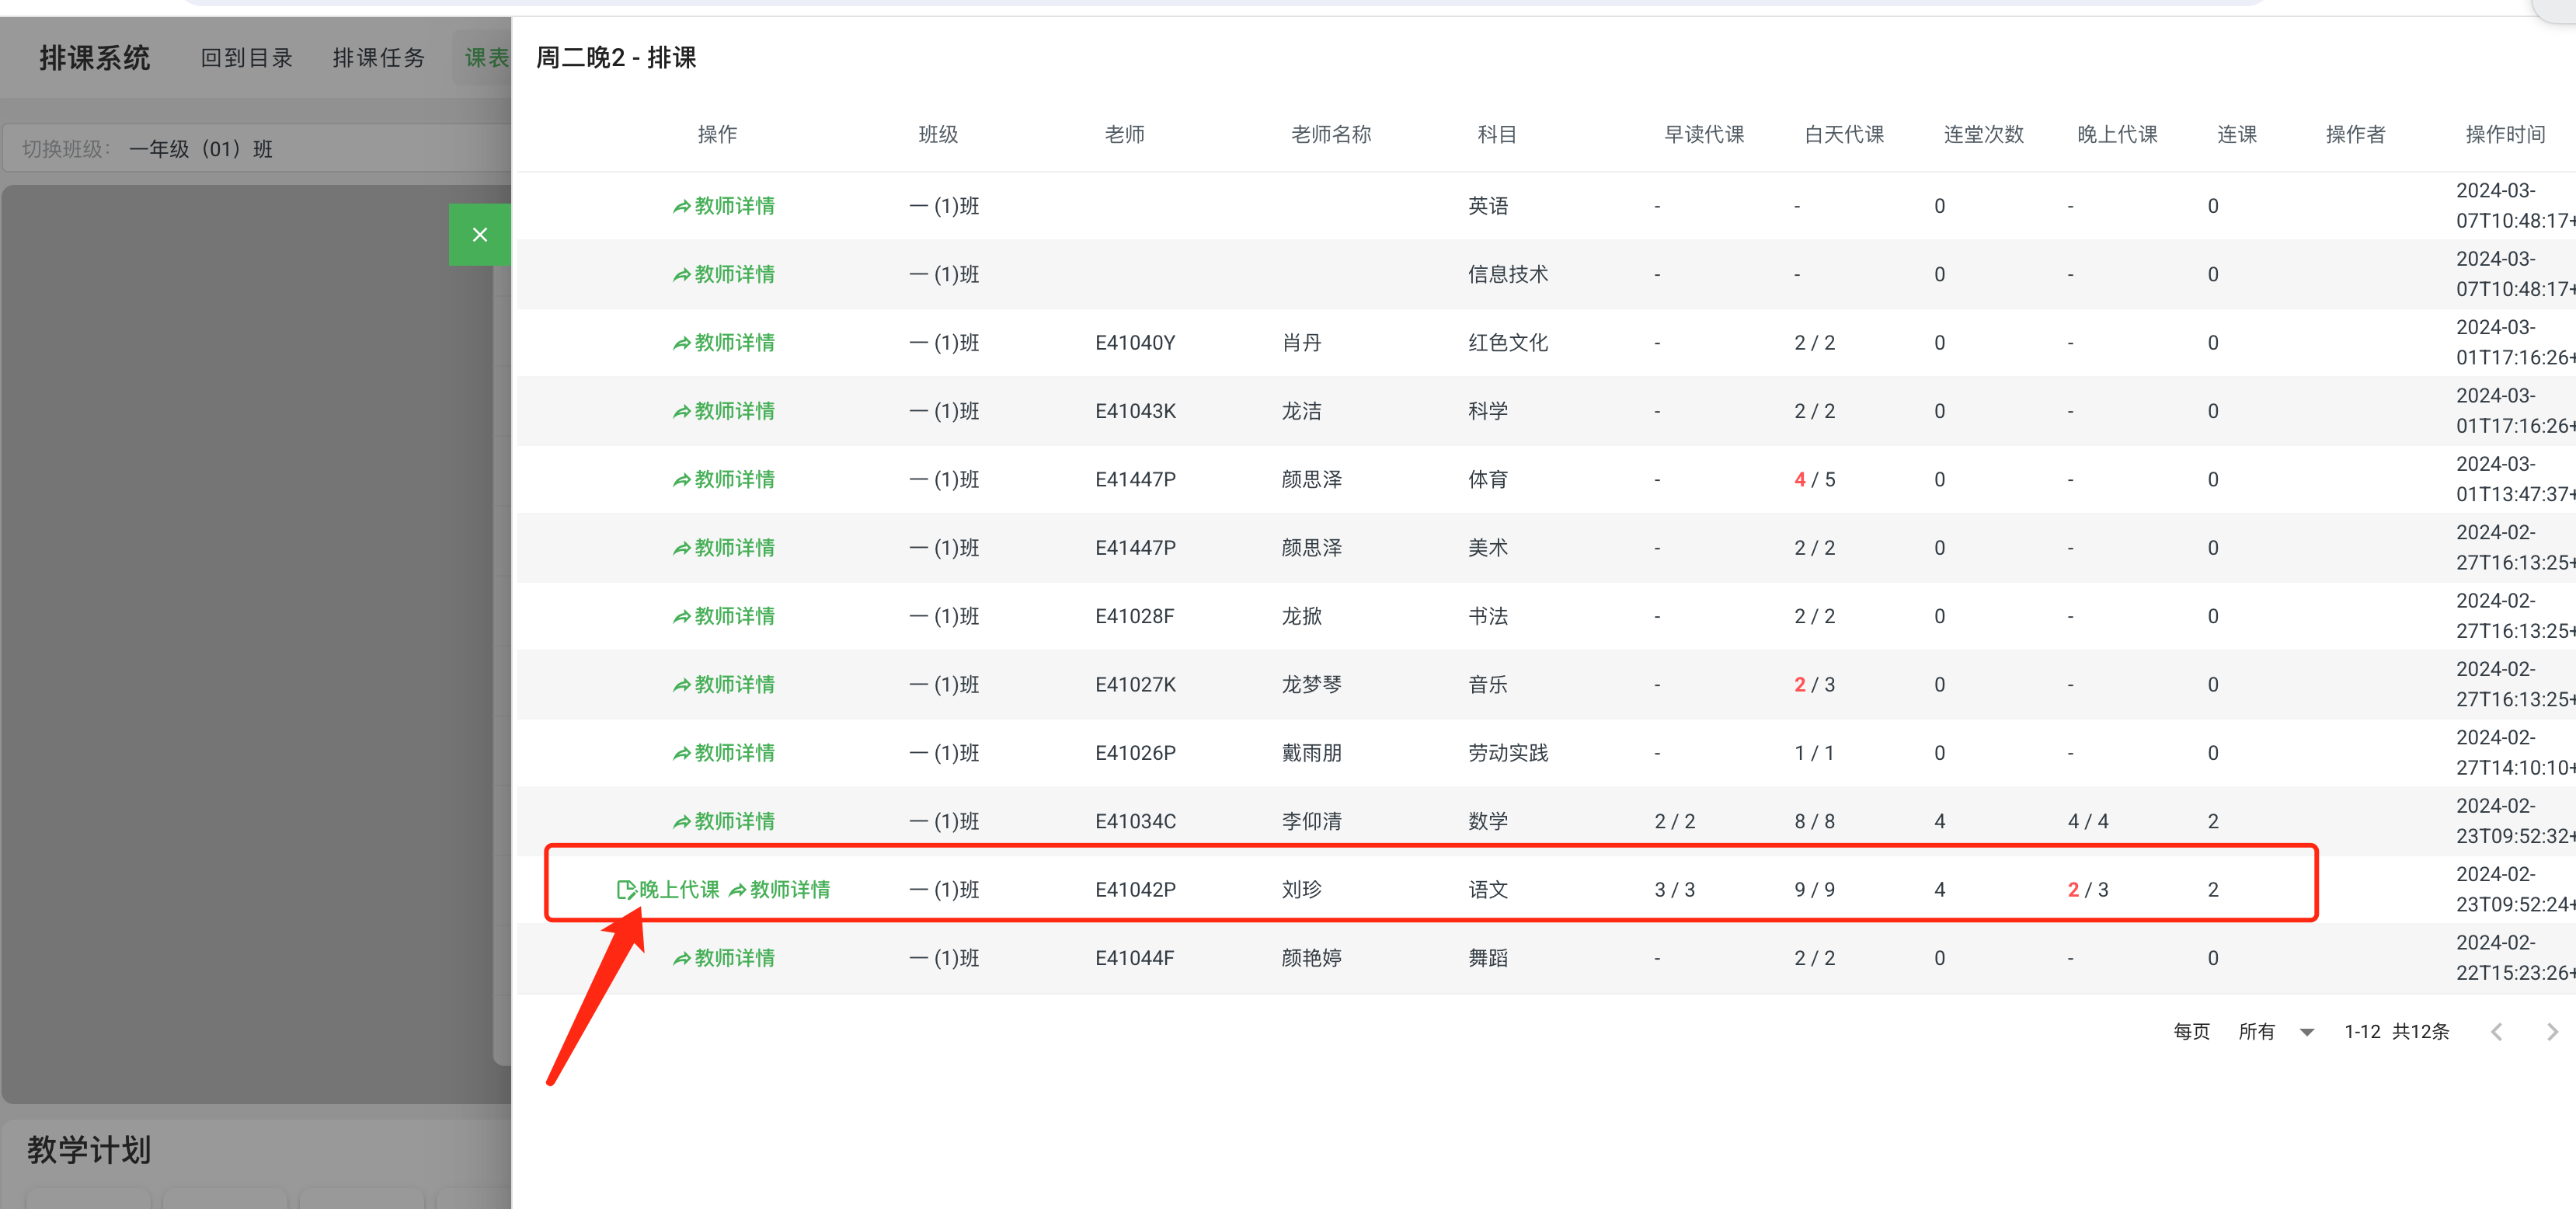Click the share icon on 李仰清's 数学 row
Image resolution: width=2576 pixels, height=1209 pixels.
pos(681,821)
